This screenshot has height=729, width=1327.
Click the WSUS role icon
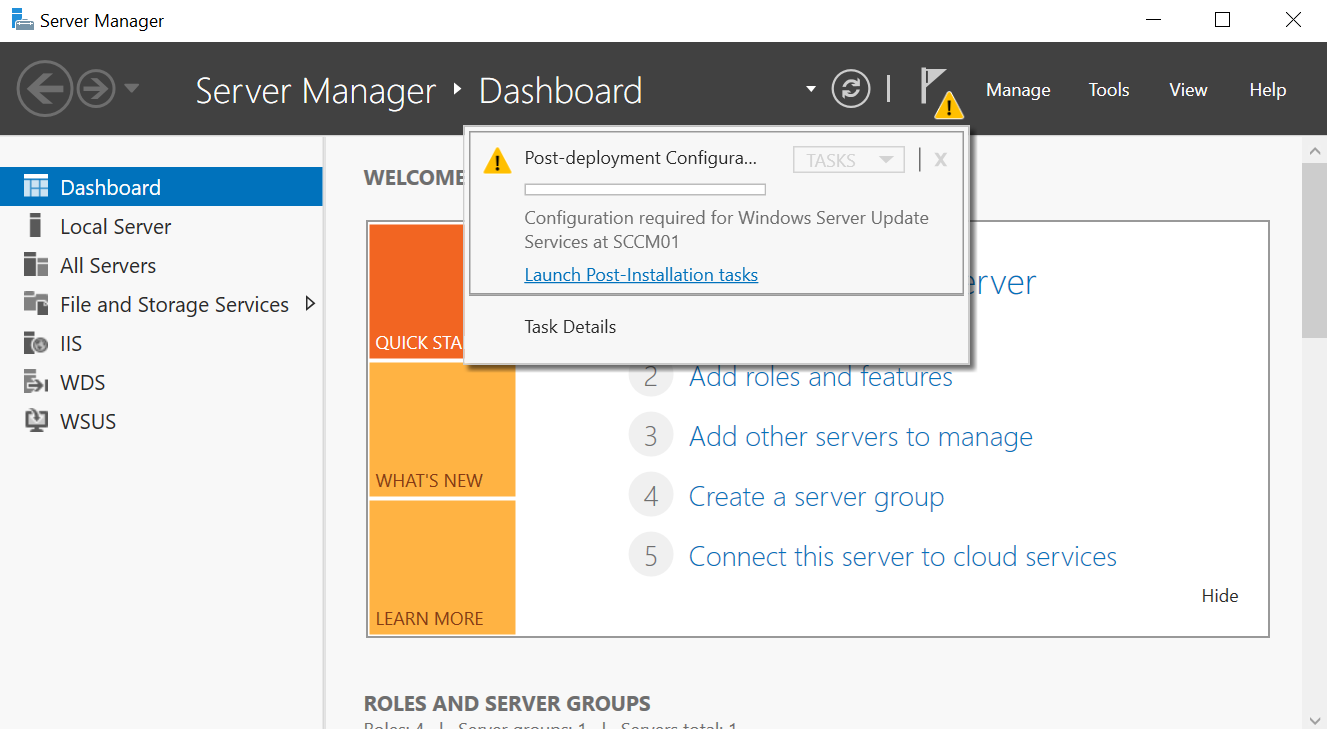(36, 421)
